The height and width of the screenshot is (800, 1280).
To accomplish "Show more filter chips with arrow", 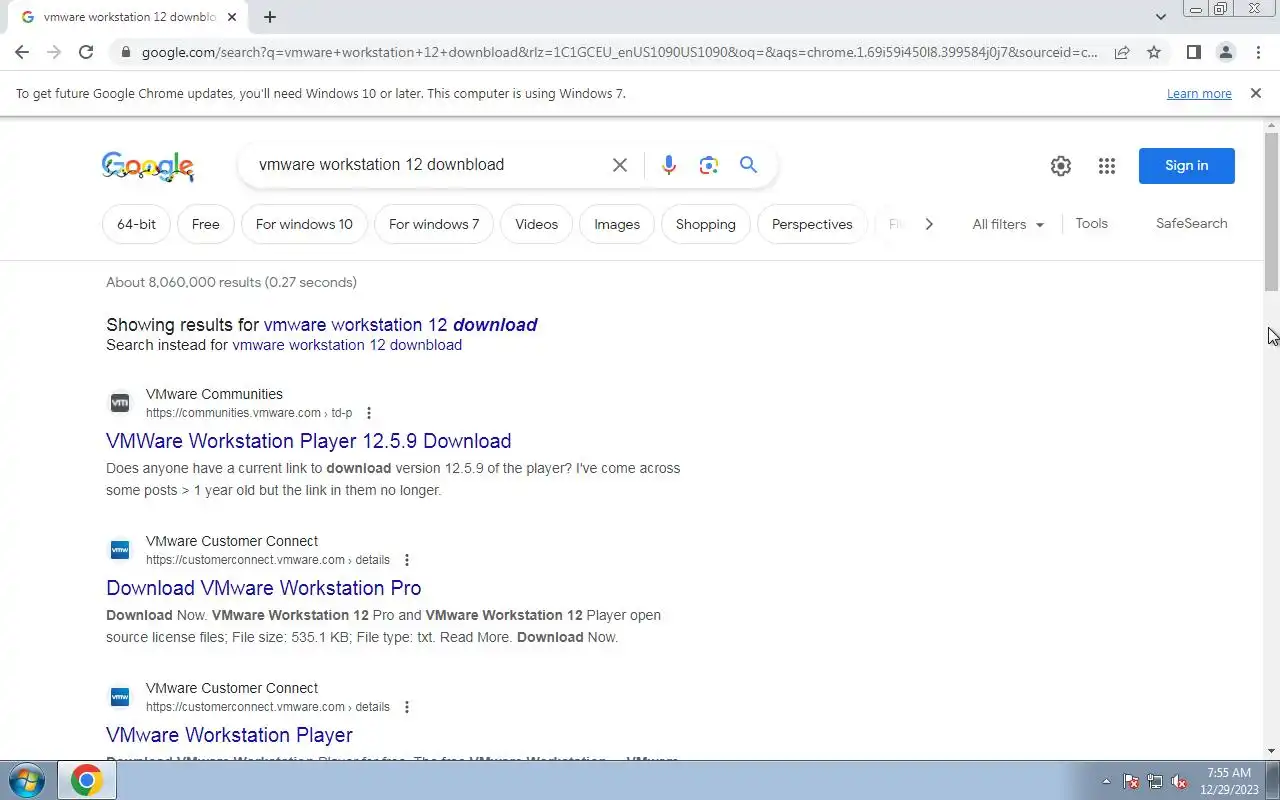I will click(x=929, y=224).
